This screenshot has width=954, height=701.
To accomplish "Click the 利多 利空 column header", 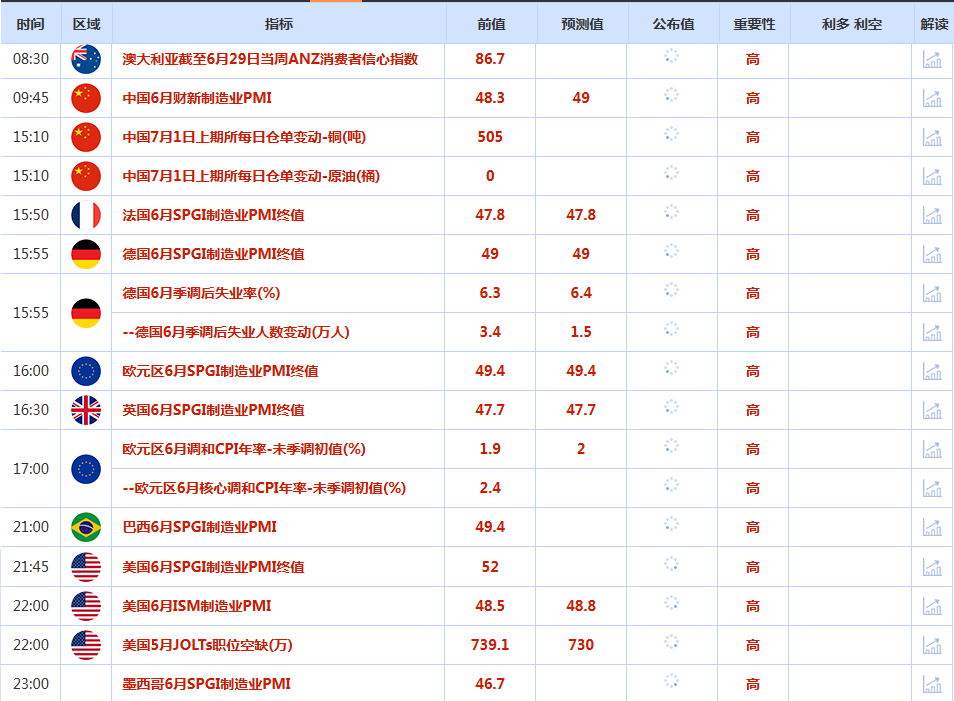I will [852, 24].
